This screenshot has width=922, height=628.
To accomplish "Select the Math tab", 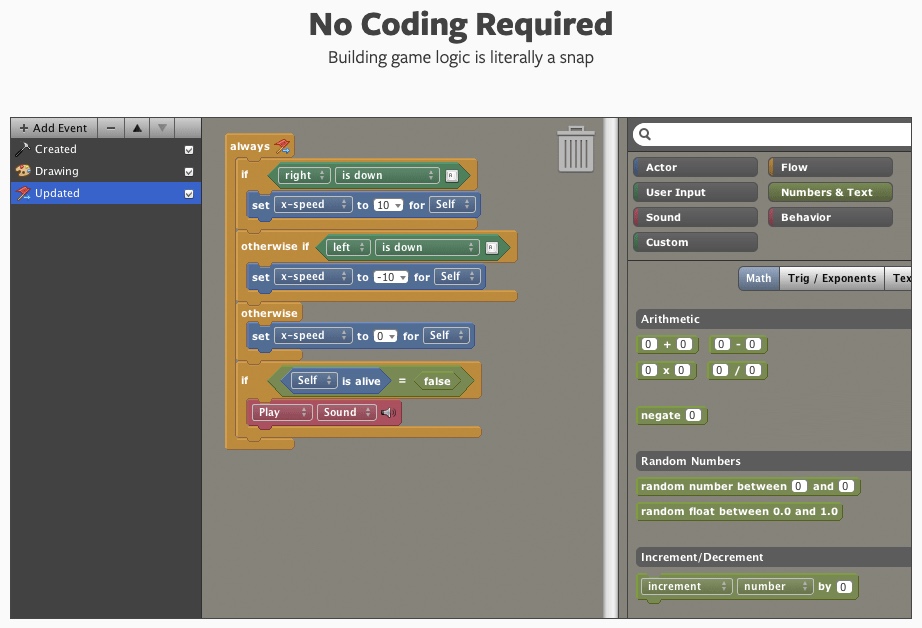I will coord(758,278).
